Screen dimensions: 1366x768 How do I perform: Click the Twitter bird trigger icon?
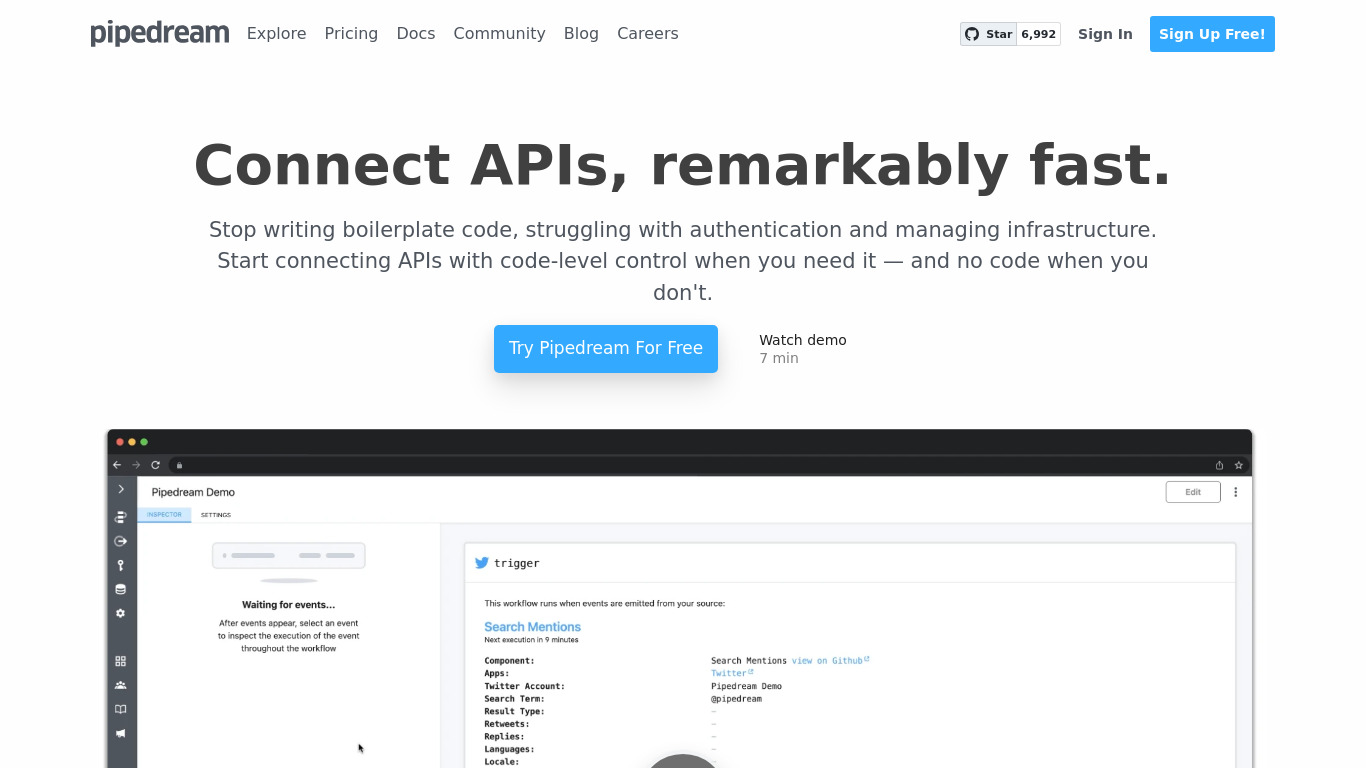coord(482,563)
